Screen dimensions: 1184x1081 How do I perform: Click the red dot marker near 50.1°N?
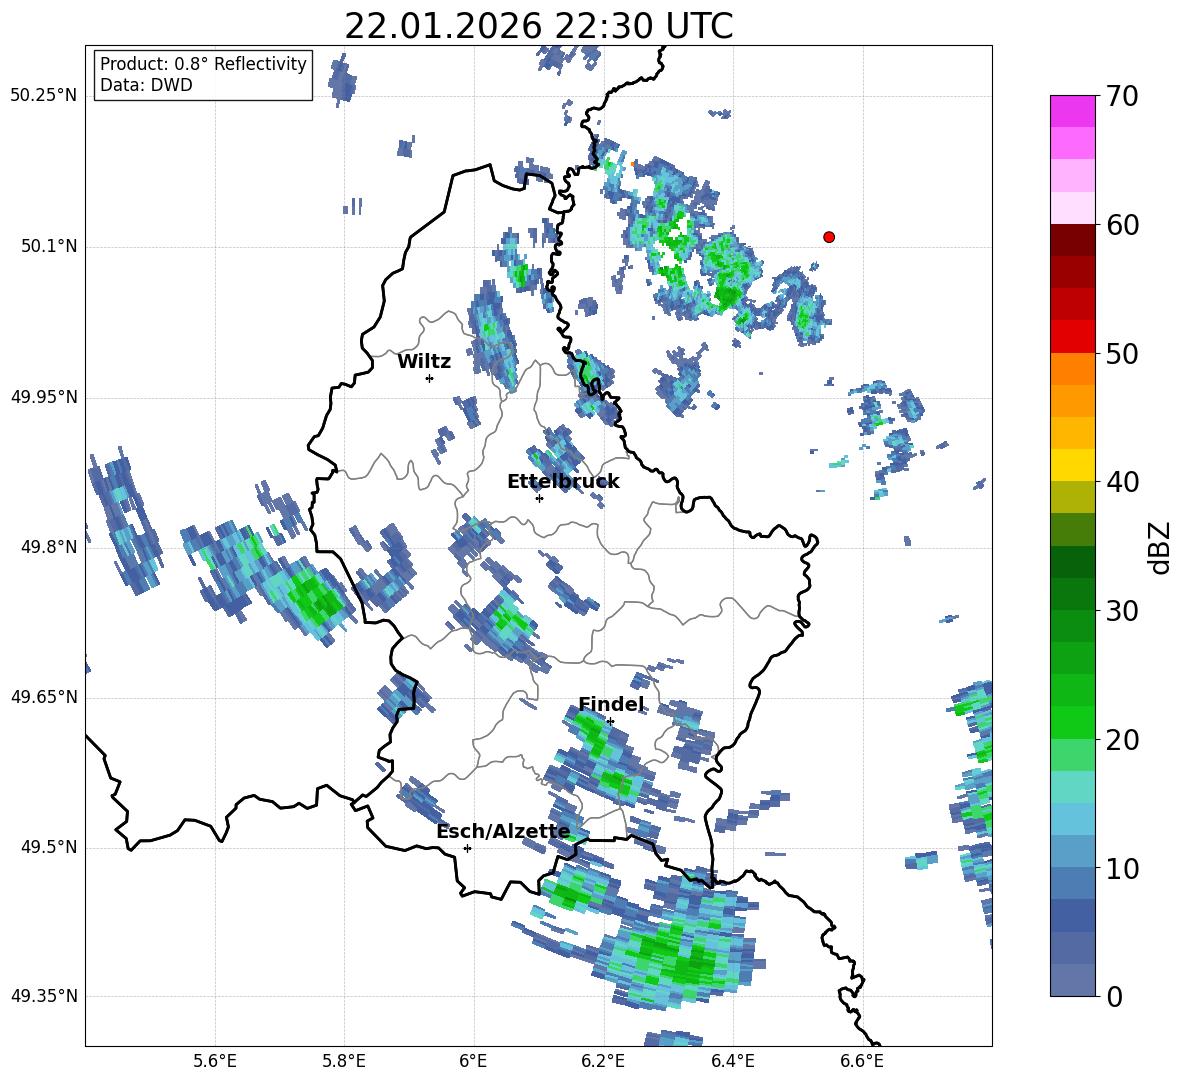coord(828,237)
